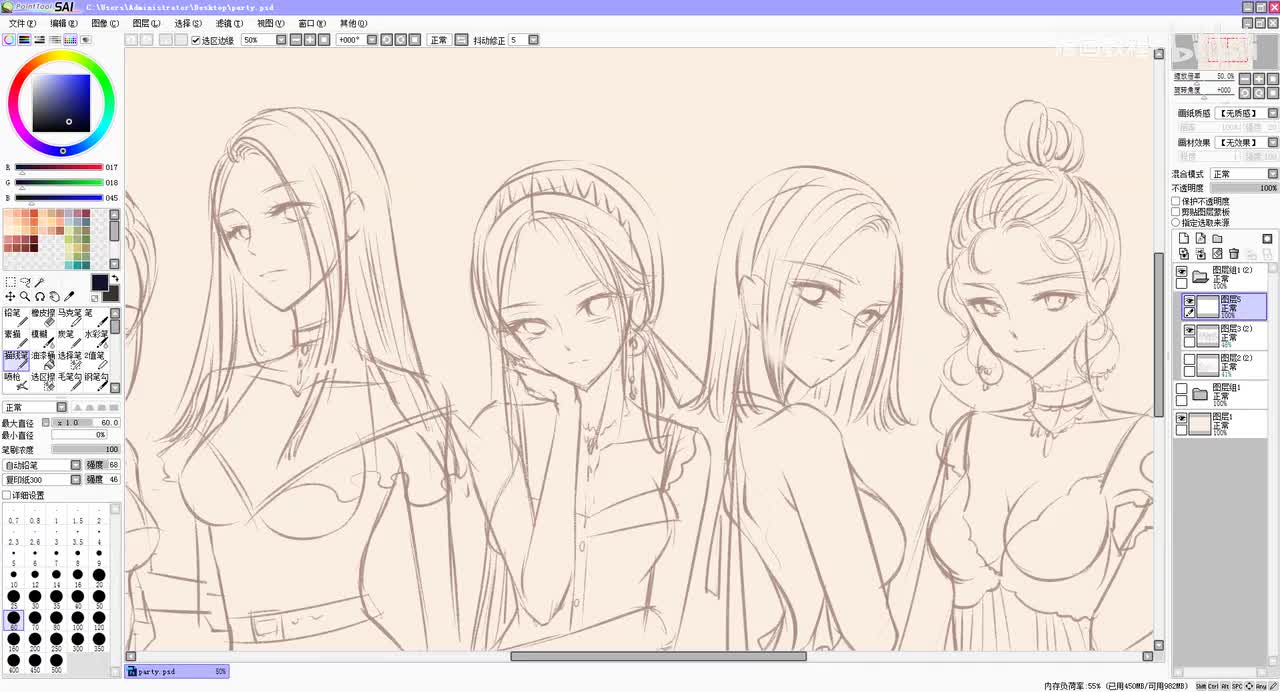1280x692 pixels.
Task: Open the 选择 (Select) menu
Action: (x=188, y=23)
